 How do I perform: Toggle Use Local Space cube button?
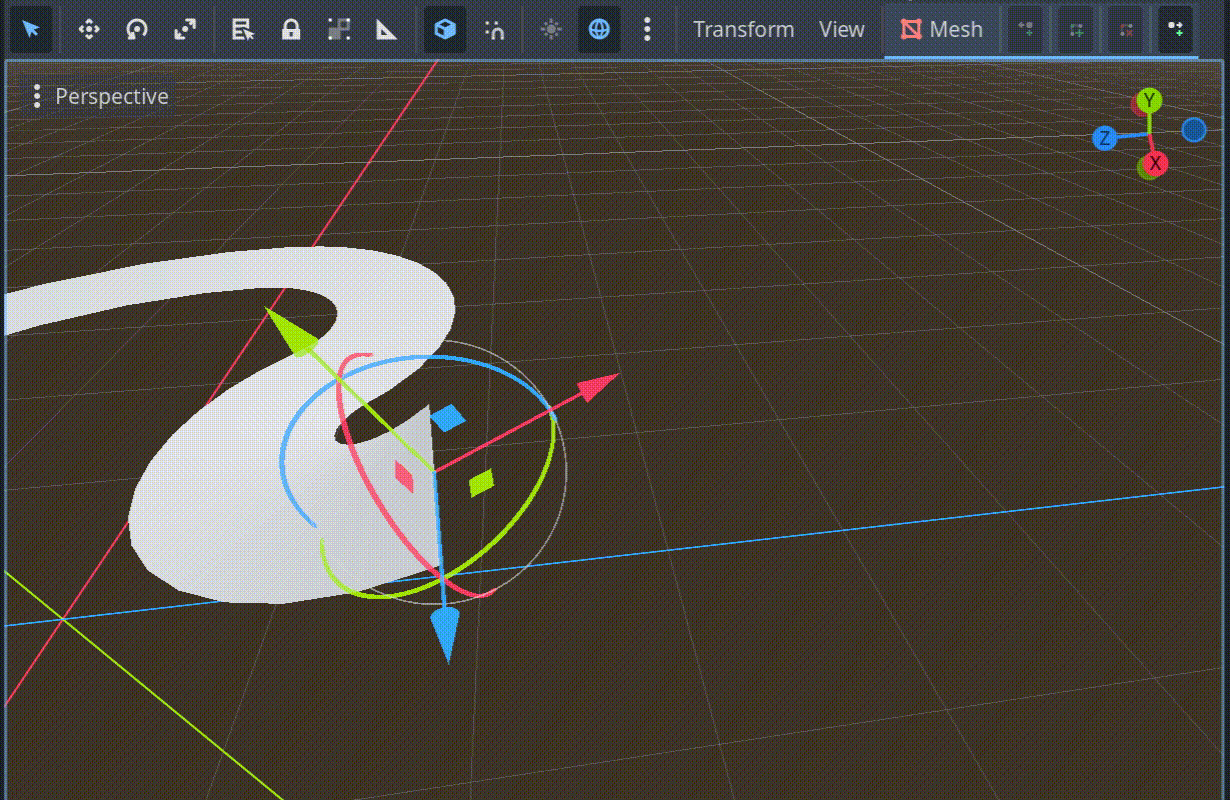pos(445,29)
